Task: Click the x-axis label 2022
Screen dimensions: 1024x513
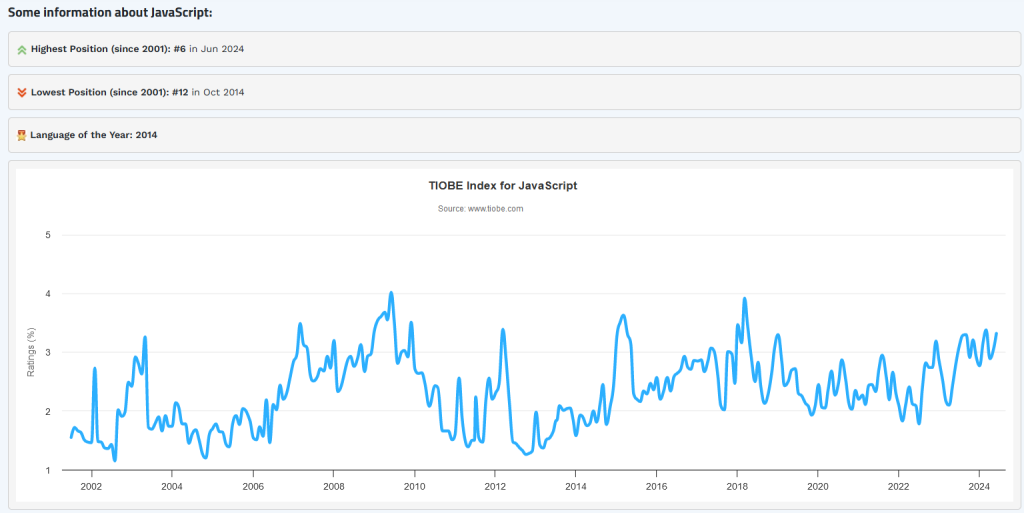Action: (899, 486)
